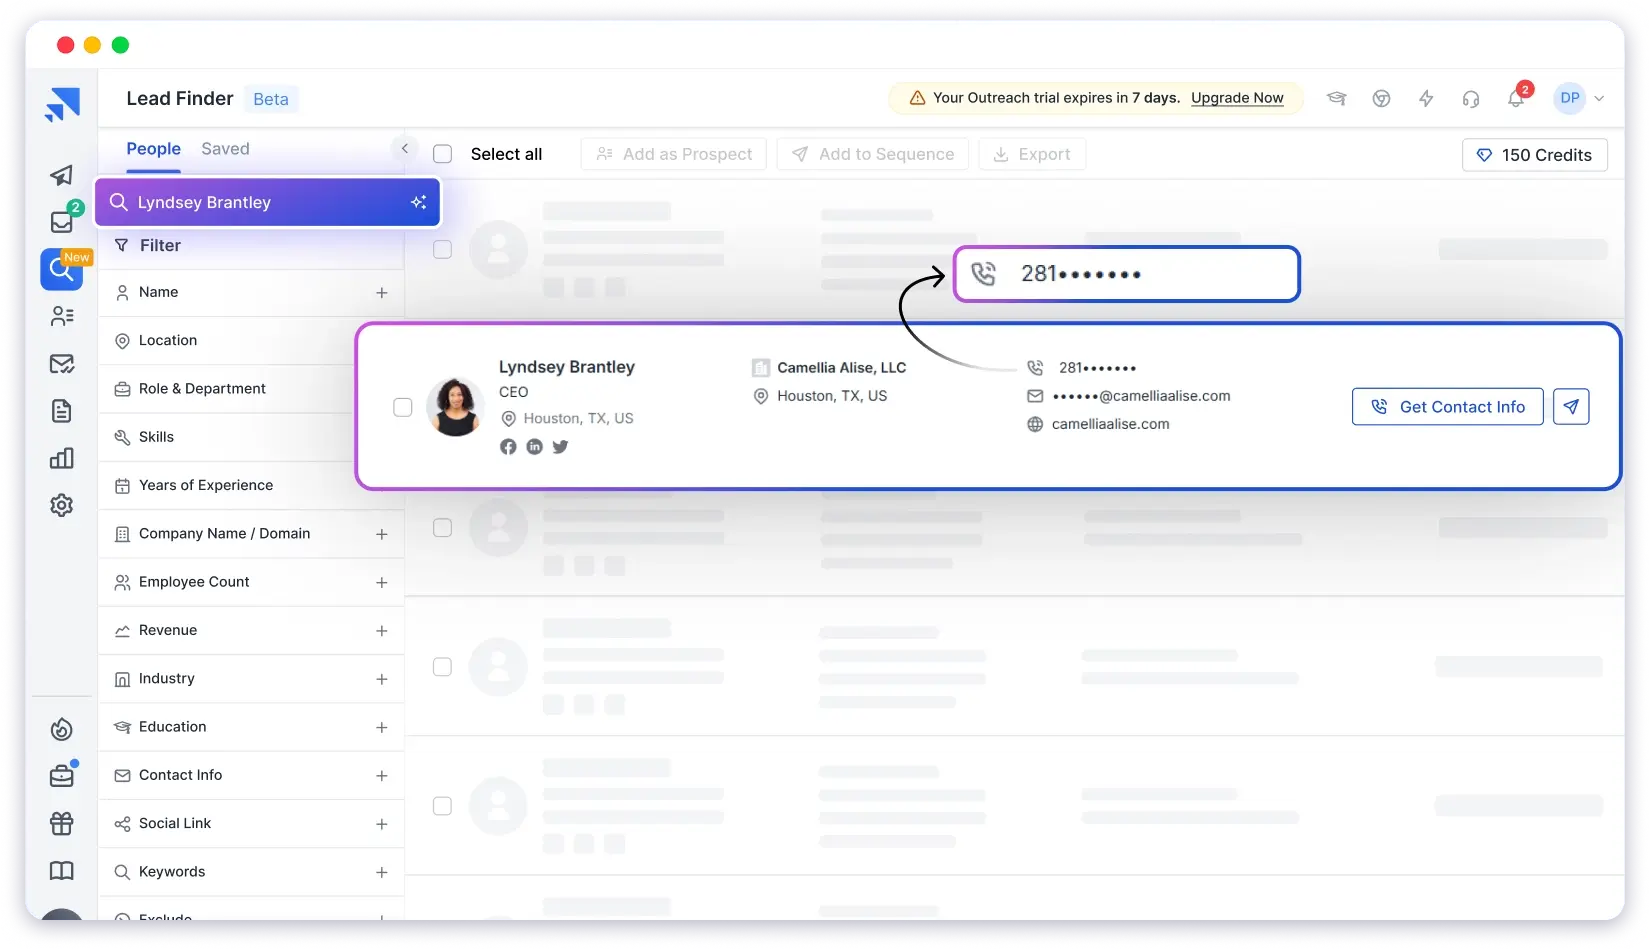The width and height of the screenshot is (1649, 949).
Task: Select the first blurred result row checkbox
Action: (442, 250)
